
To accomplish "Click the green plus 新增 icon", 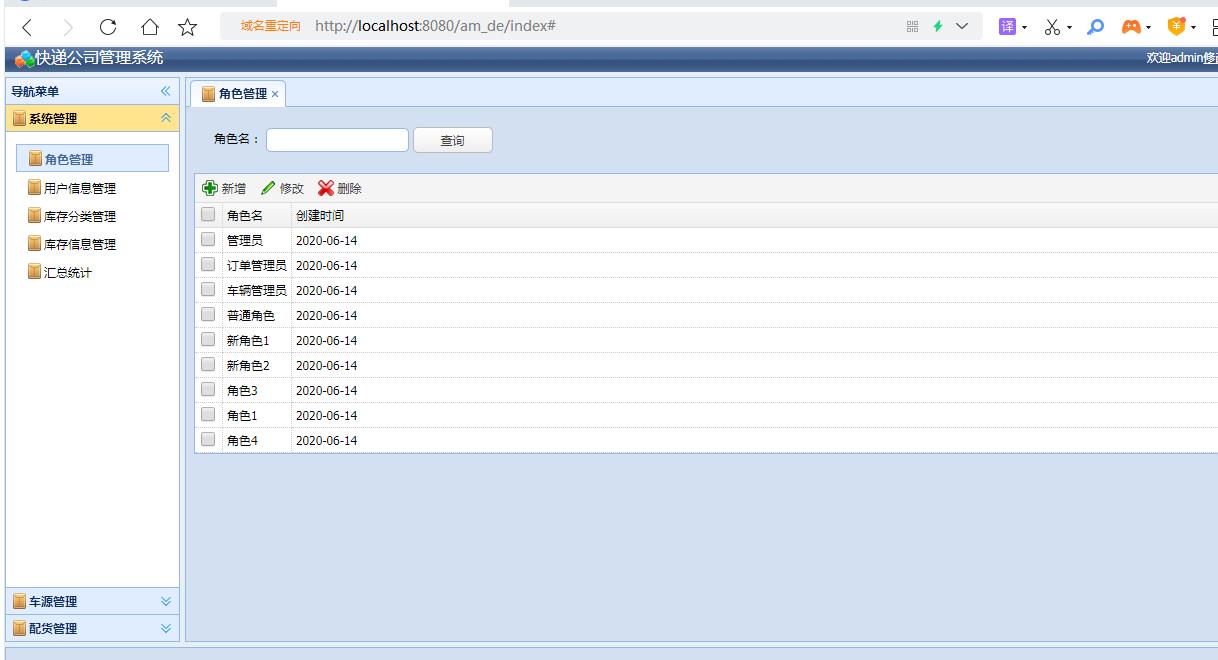I will pyautogui.click(x=210, y=188).
